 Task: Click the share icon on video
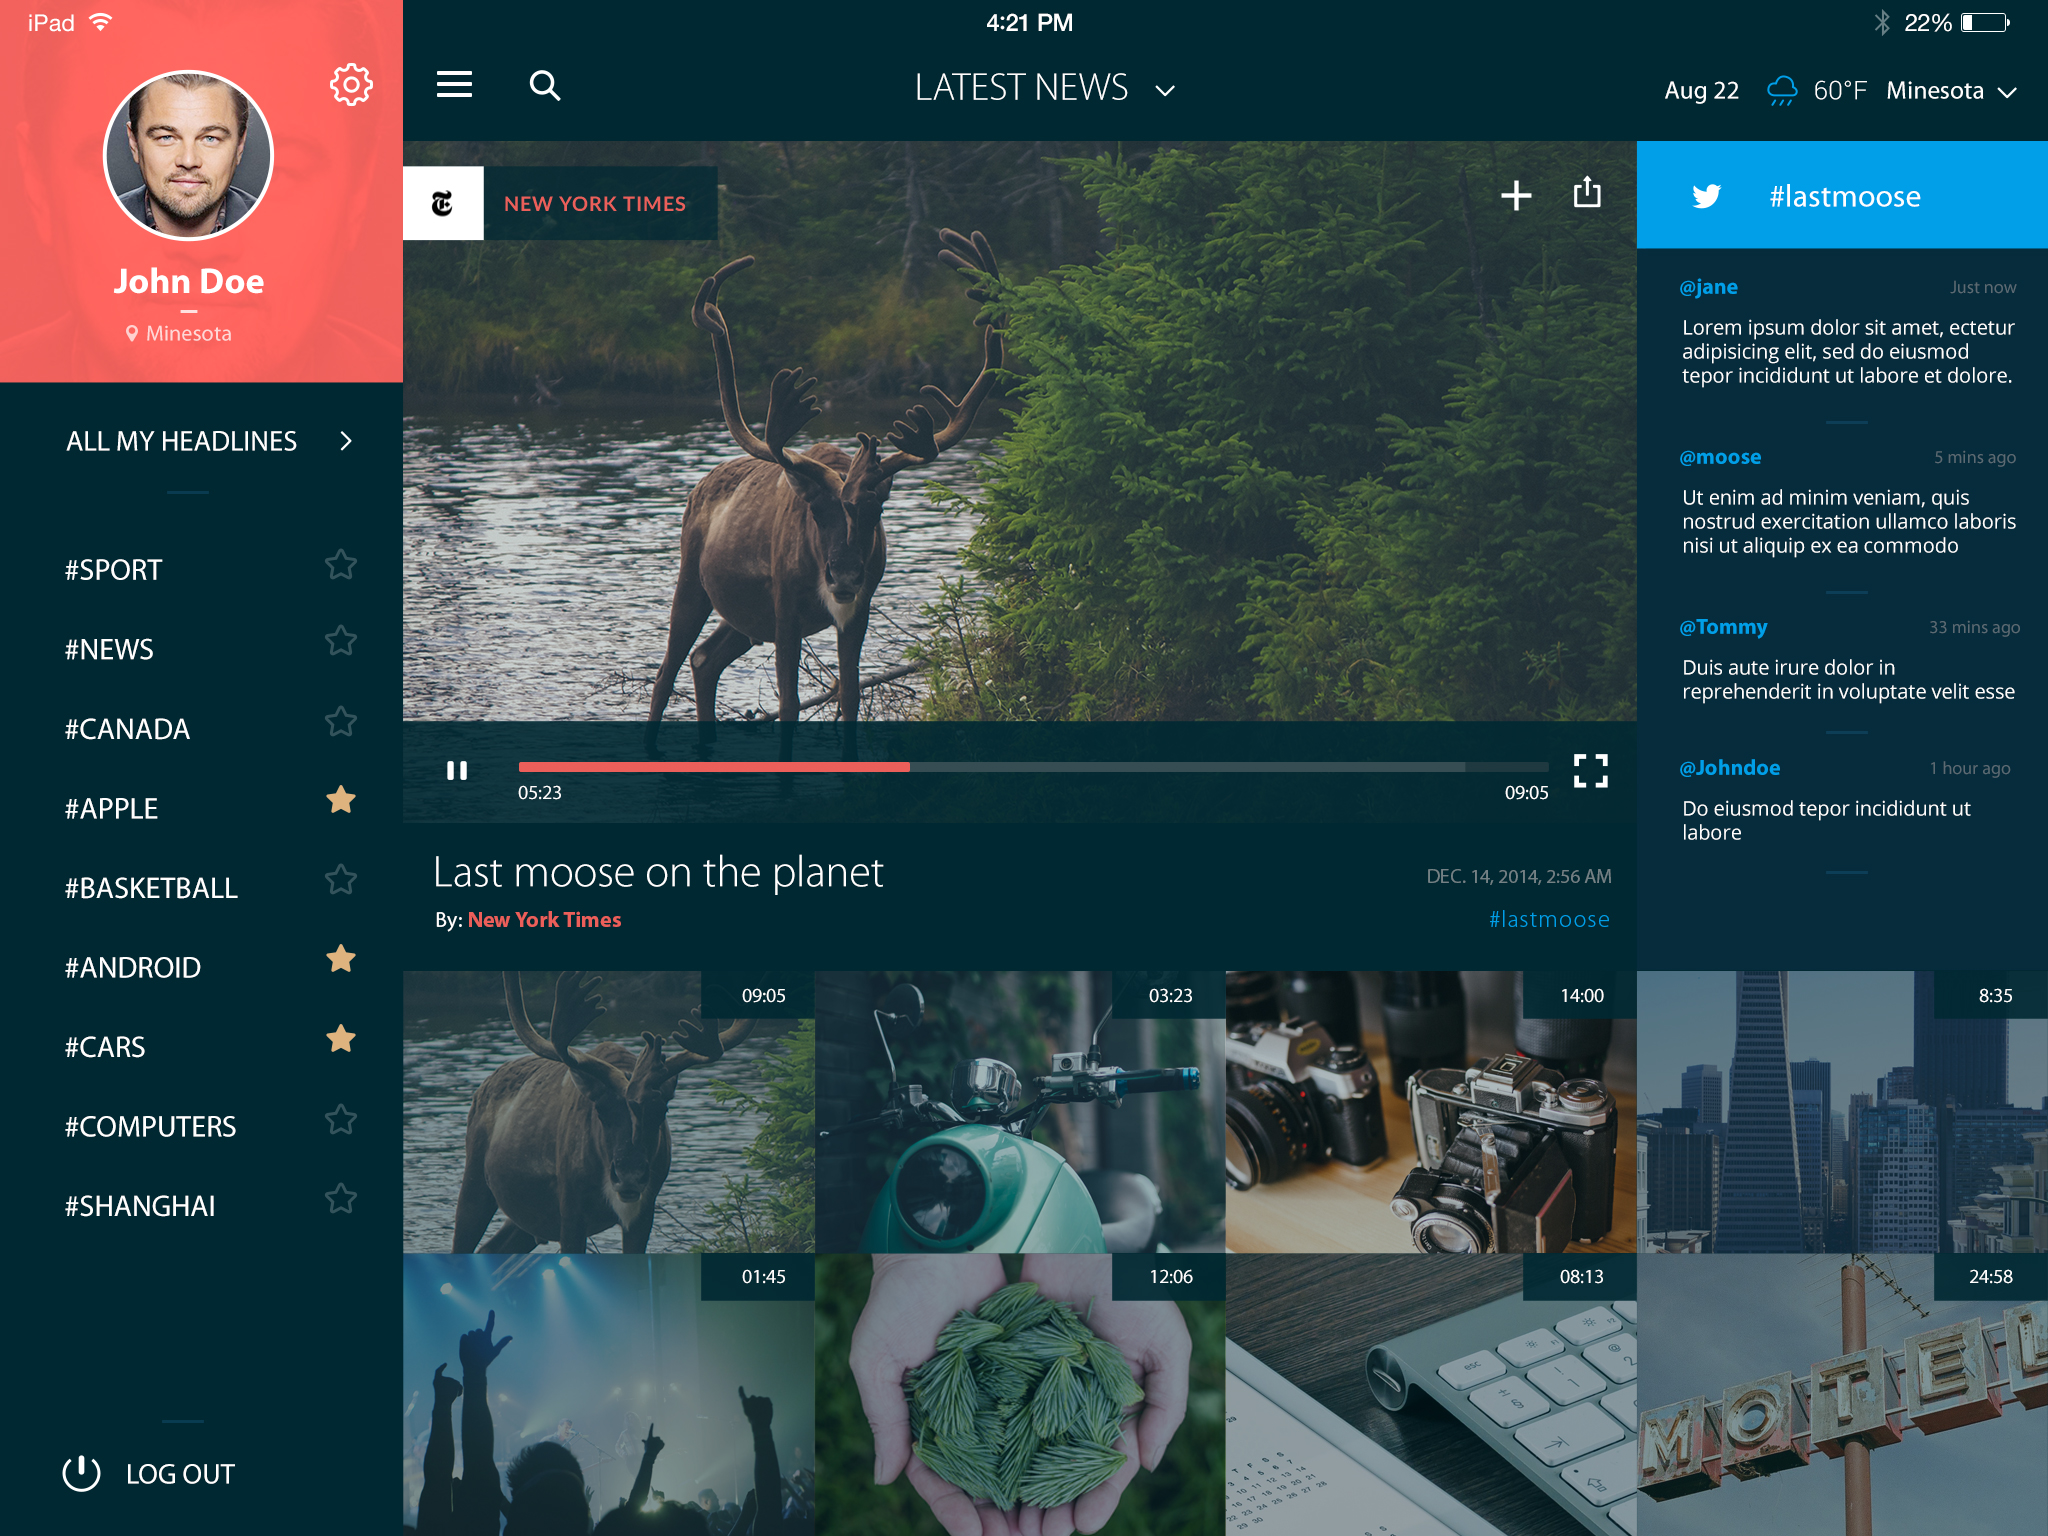[x=1587, y=192]
